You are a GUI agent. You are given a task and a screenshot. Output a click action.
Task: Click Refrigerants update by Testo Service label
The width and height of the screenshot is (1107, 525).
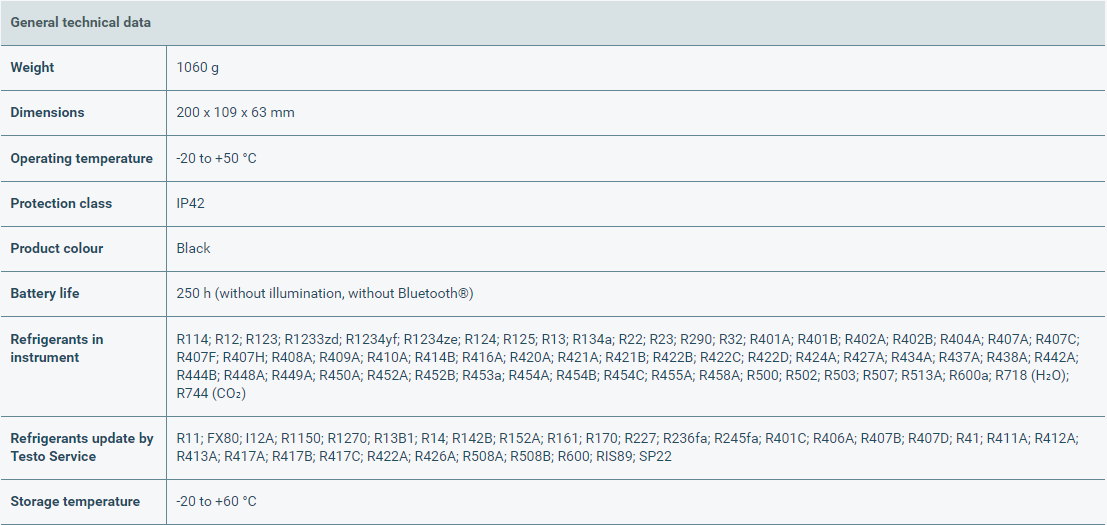pyautogui.click(x=82, y=447)
